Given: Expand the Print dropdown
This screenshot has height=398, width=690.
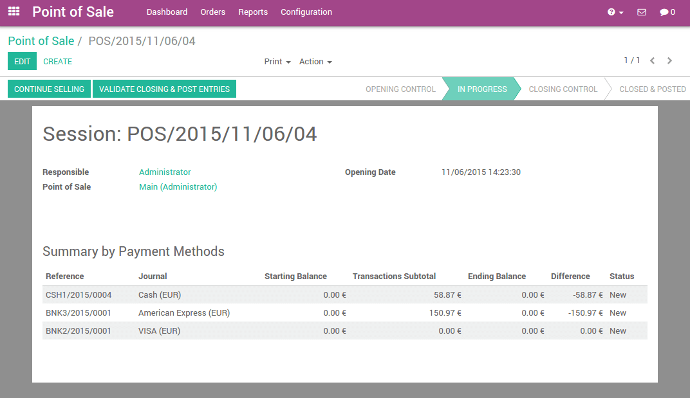Looking at the screenshot, I should (x=277, y=62).
